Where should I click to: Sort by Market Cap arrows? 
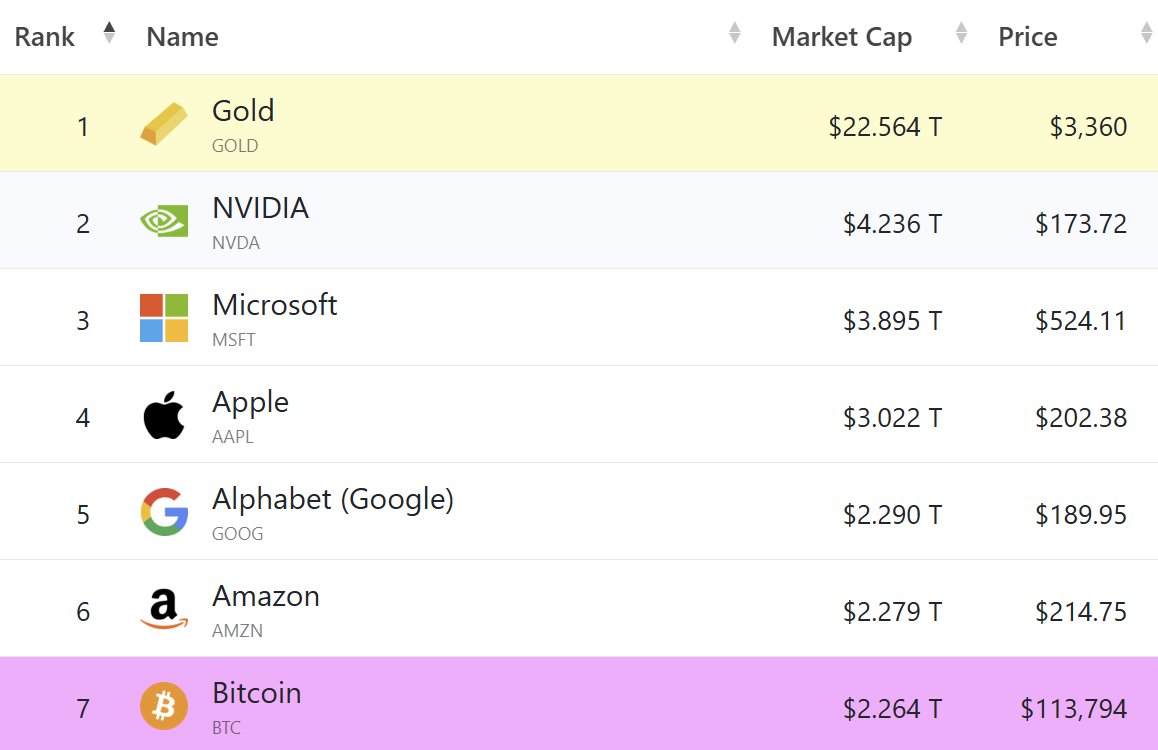[x=961, y=34]
